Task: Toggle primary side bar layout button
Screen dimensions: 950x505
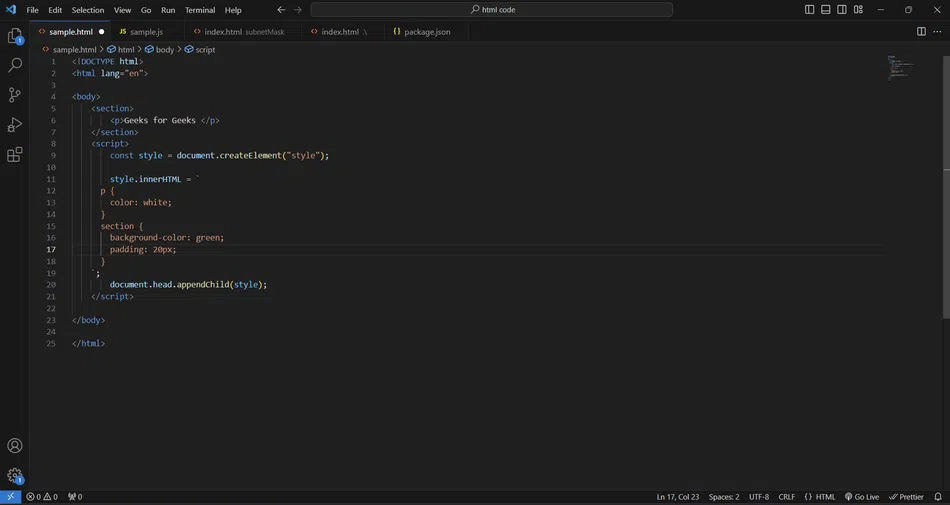Action: [810, 10]
